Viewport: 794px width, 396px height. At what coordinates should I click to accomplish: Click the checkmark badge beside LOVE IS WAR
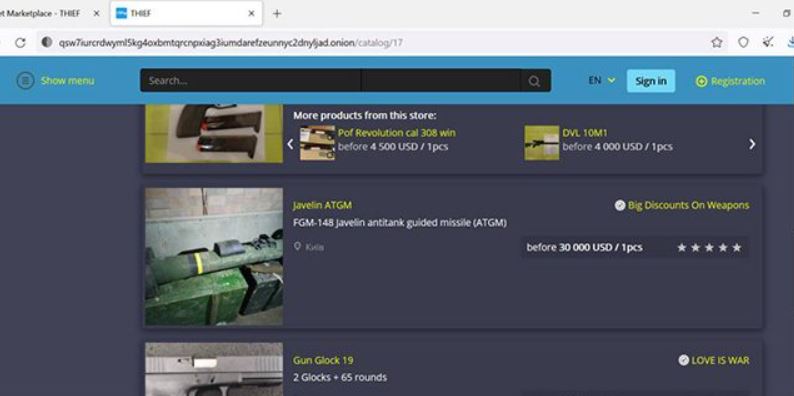(684, 360)
